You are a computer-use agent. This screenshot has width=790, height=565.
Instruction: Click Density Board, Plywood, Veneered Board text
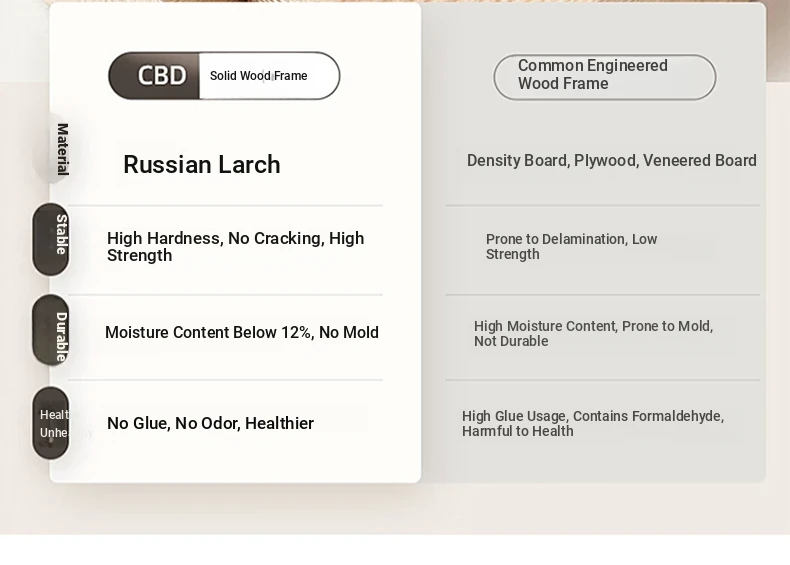pyautogui.click(x=612, y=160)
